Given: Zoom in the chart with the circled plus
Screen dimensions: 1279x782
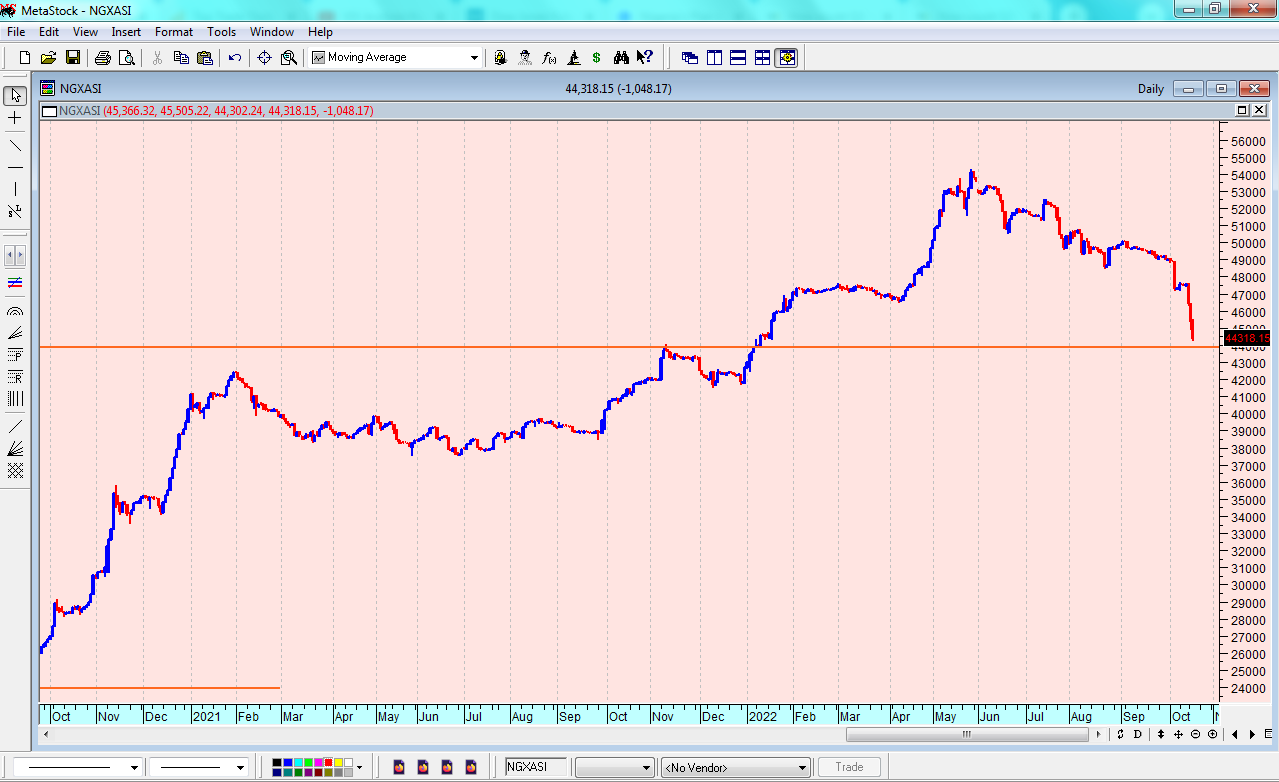Looking at the screenshot, I should click(x=1212, y=734).
